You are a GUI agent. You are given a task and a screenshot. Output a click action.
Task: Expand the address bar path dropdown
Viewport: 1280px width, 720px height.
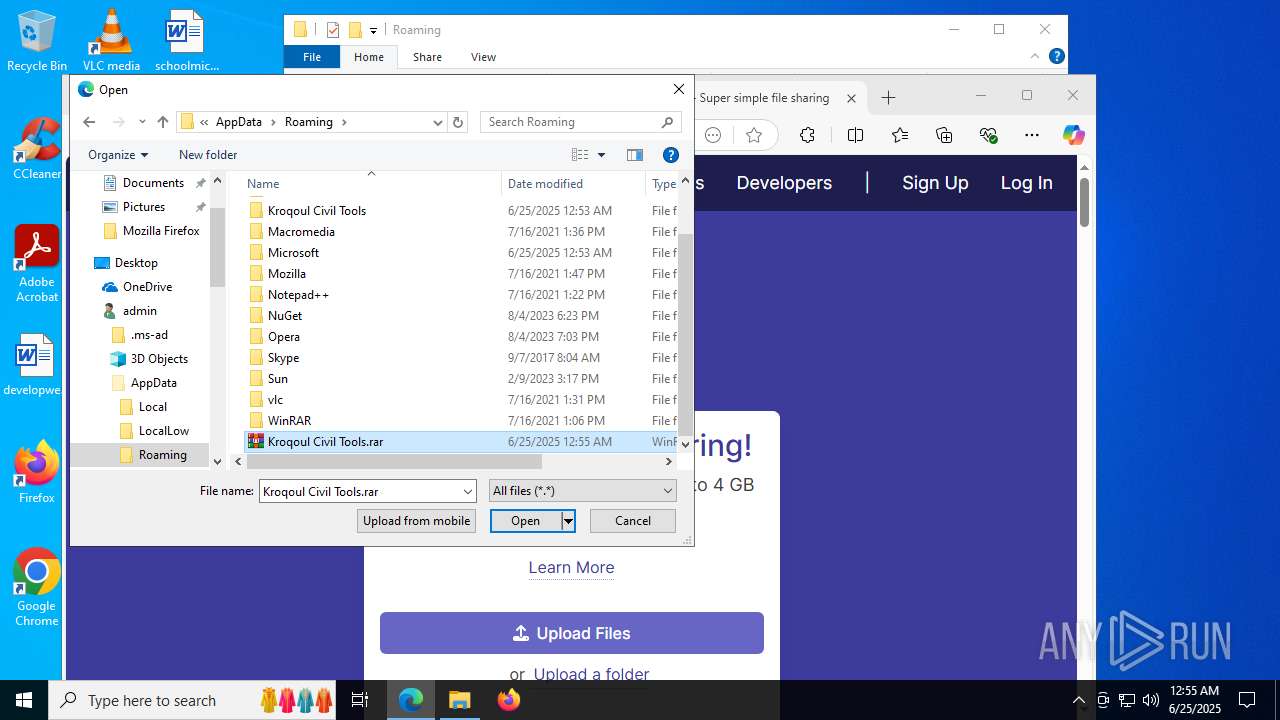[437, 122]
